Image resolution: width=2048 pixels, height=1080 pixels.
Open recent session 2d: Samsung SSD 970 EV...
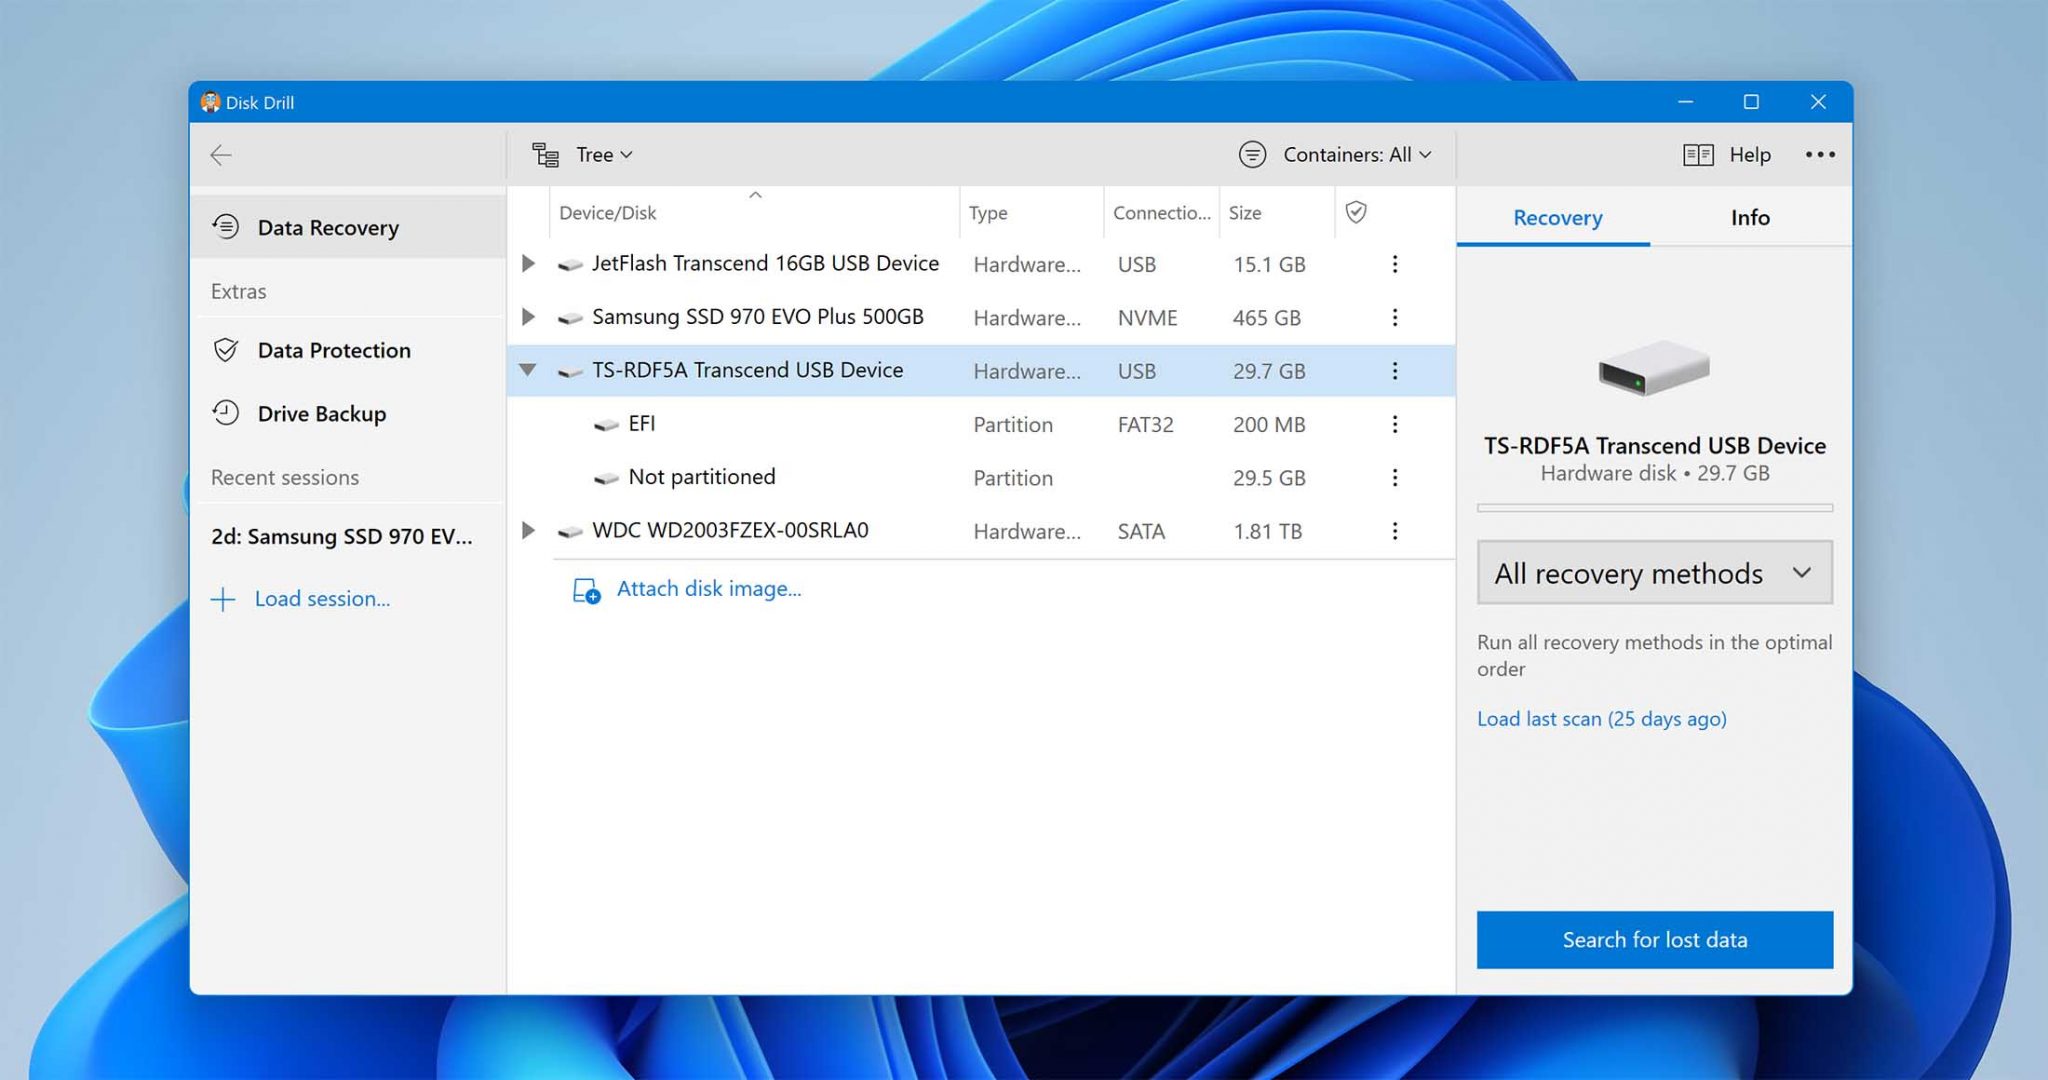pos(342,537)
